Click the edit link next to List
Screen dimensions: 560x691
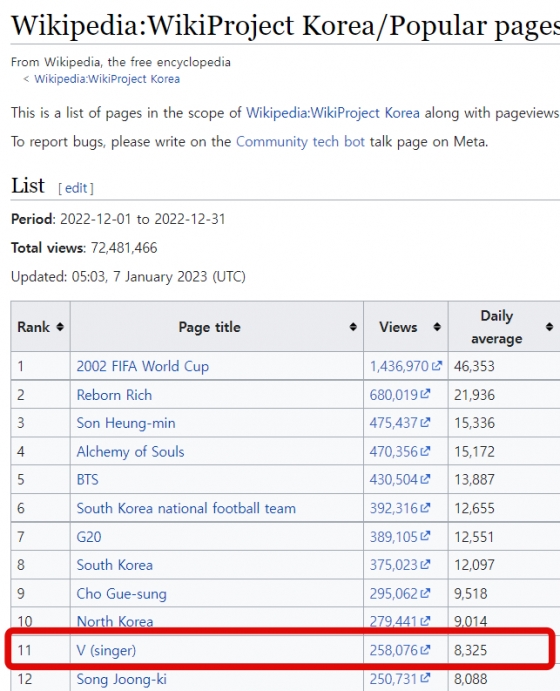click(x=76, y=188)
